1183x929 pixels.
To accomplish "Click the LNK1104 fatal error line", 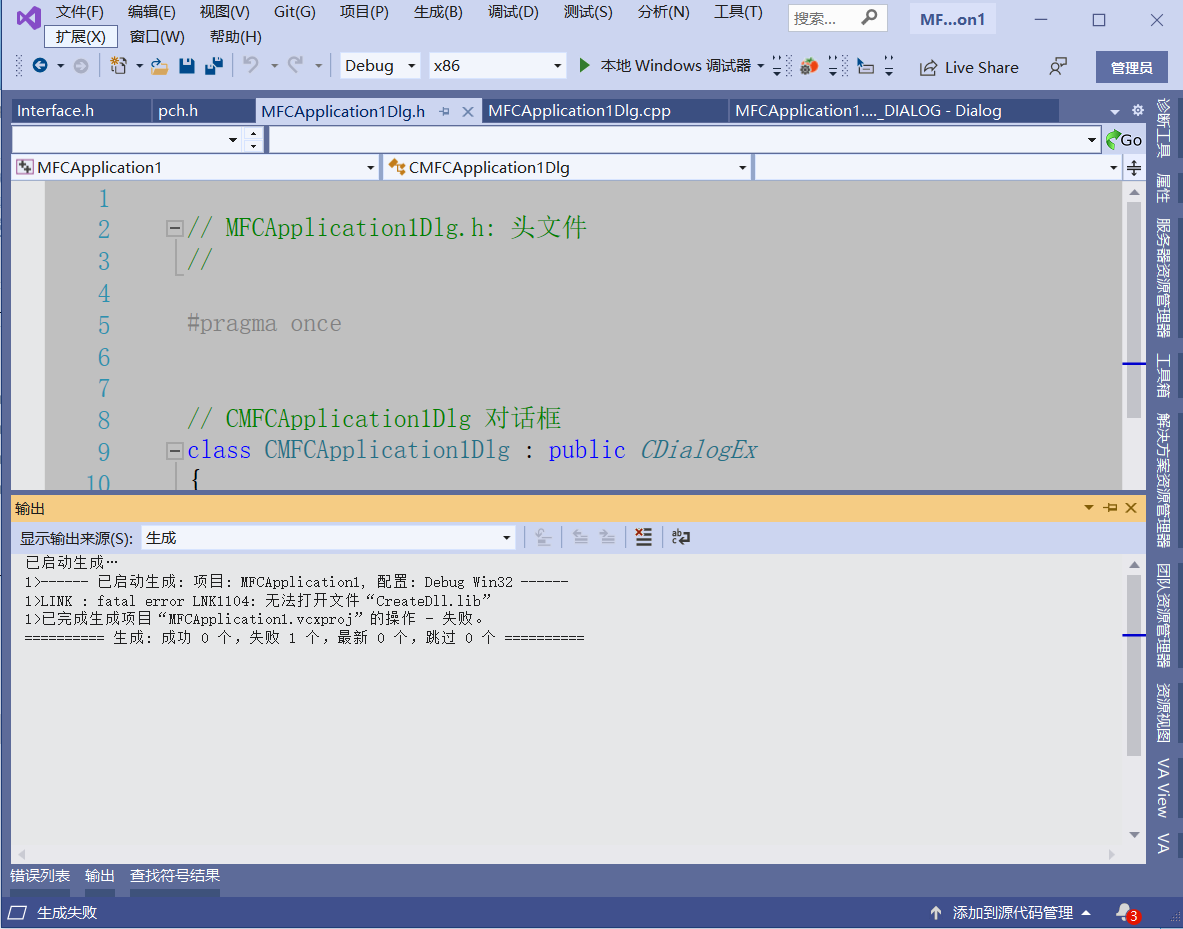I will (x=258, y=601).
